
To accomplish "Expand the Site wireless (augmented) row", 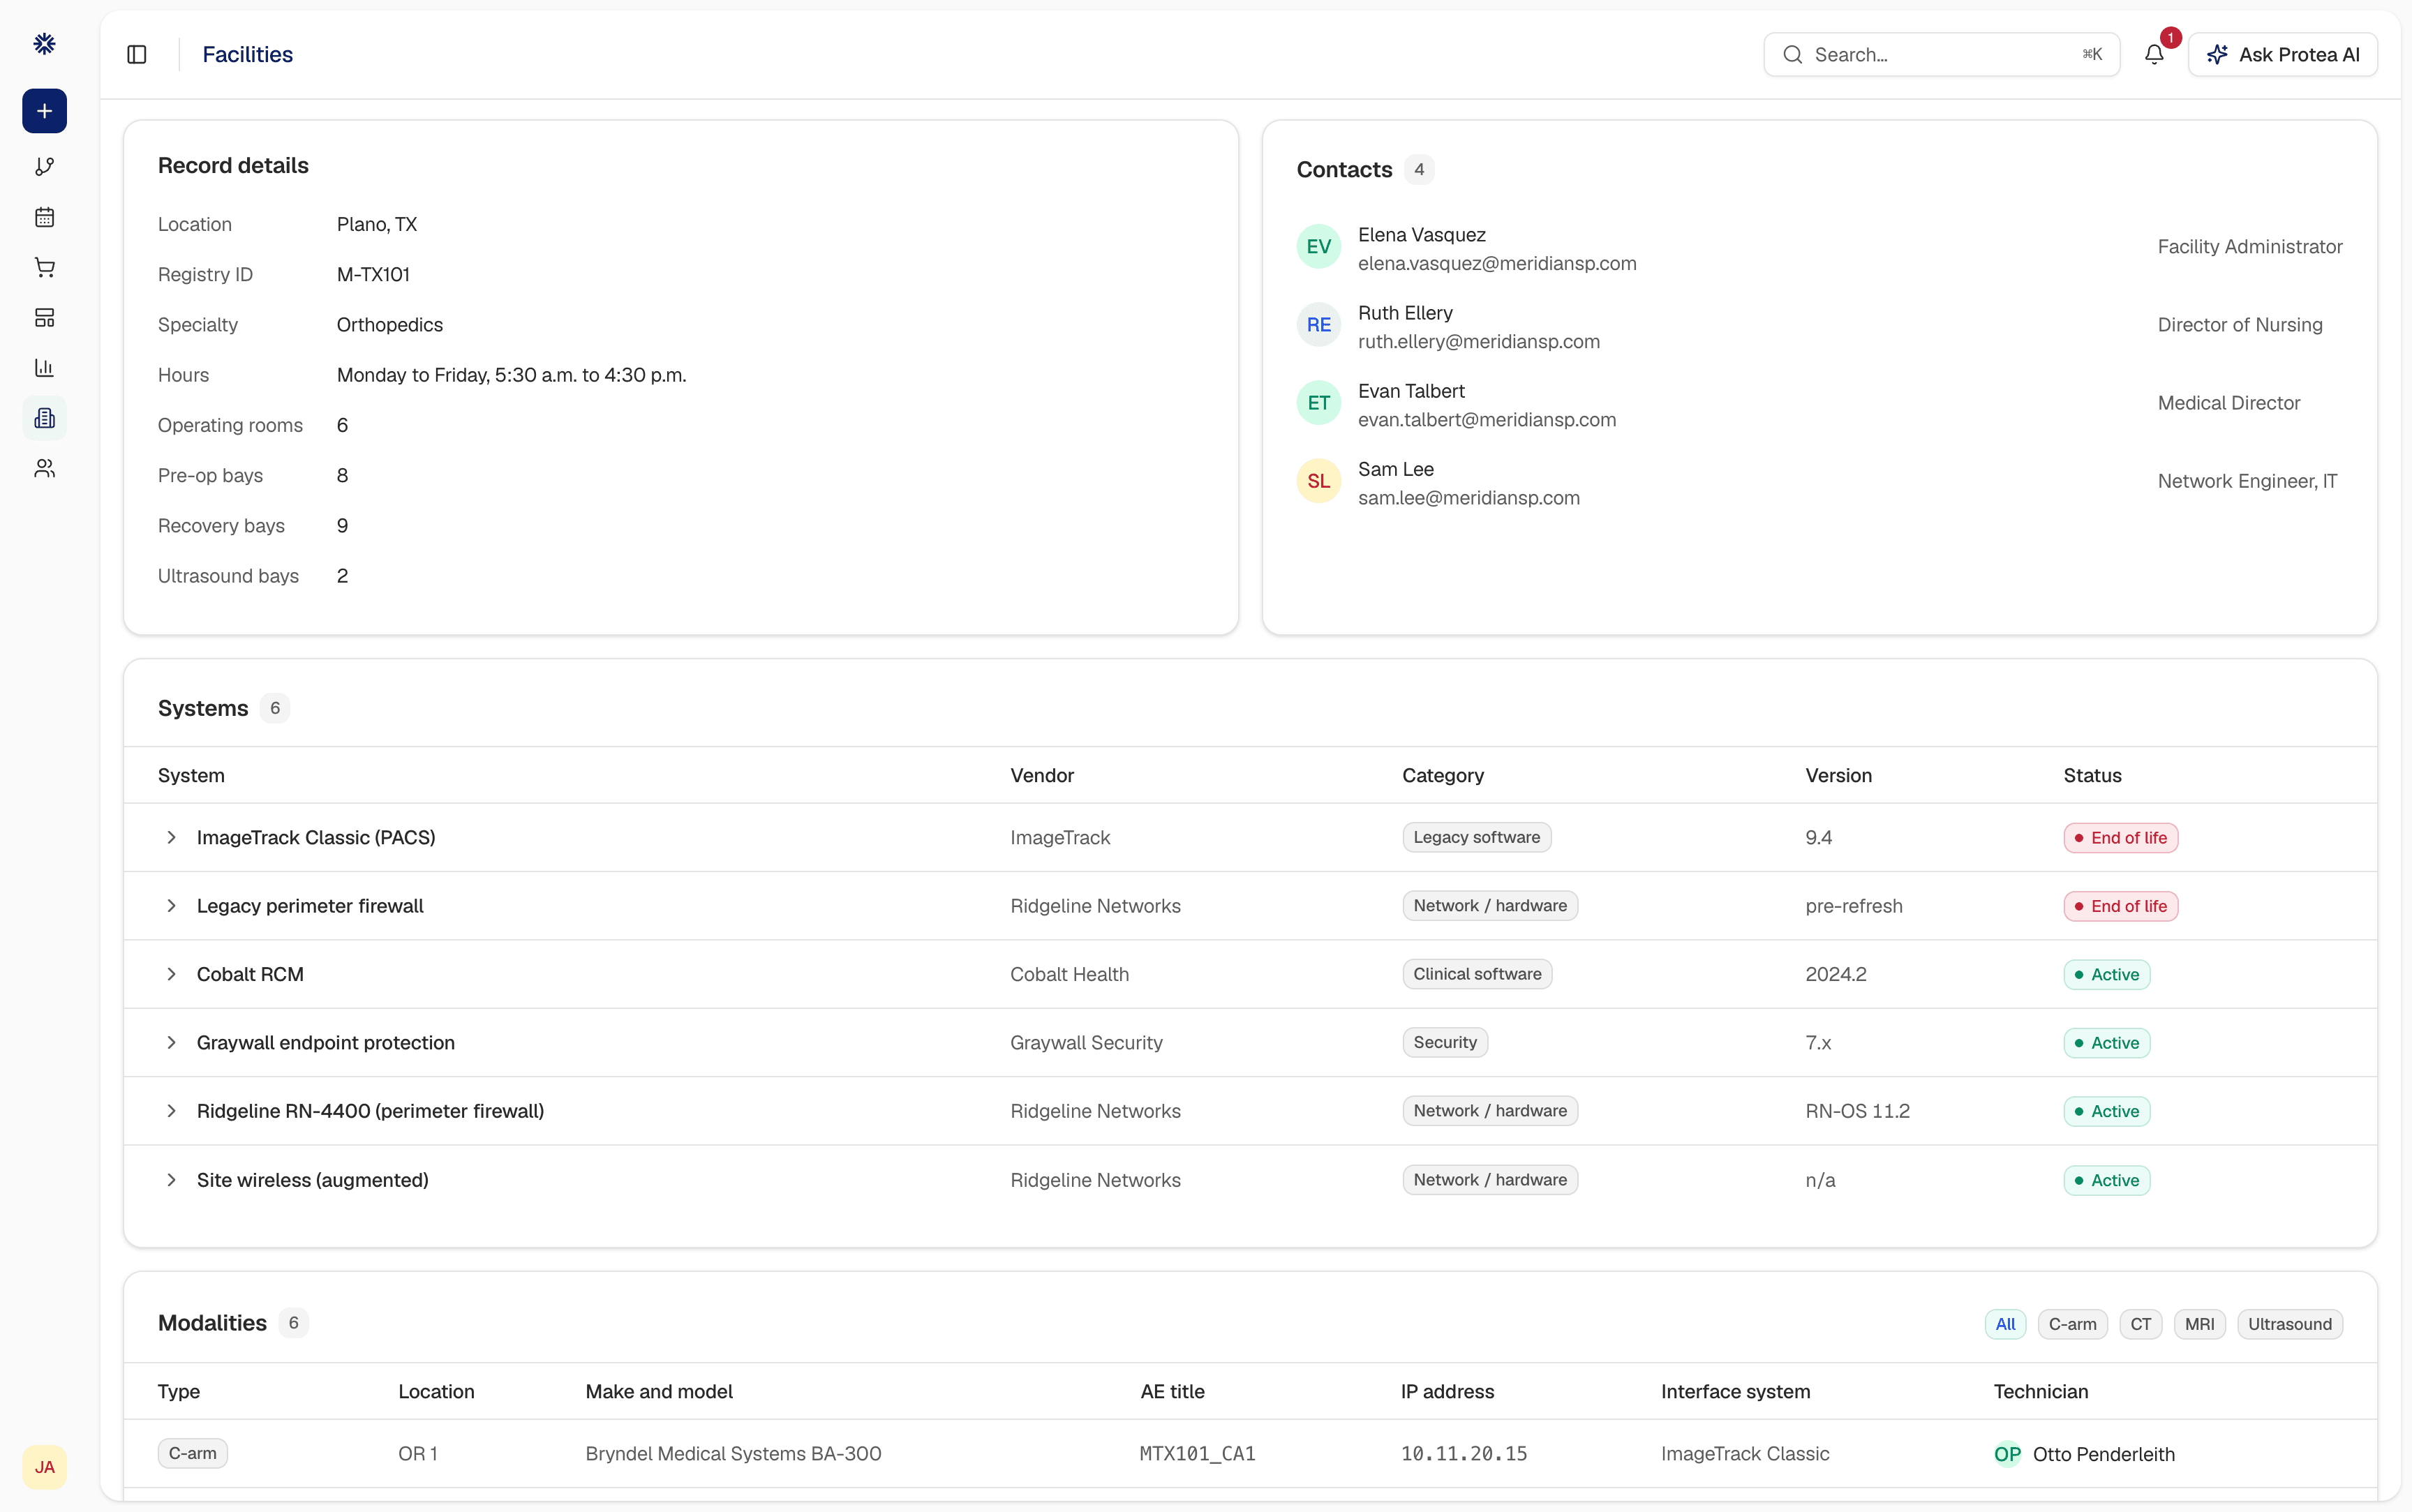I will coord(171,1180).
